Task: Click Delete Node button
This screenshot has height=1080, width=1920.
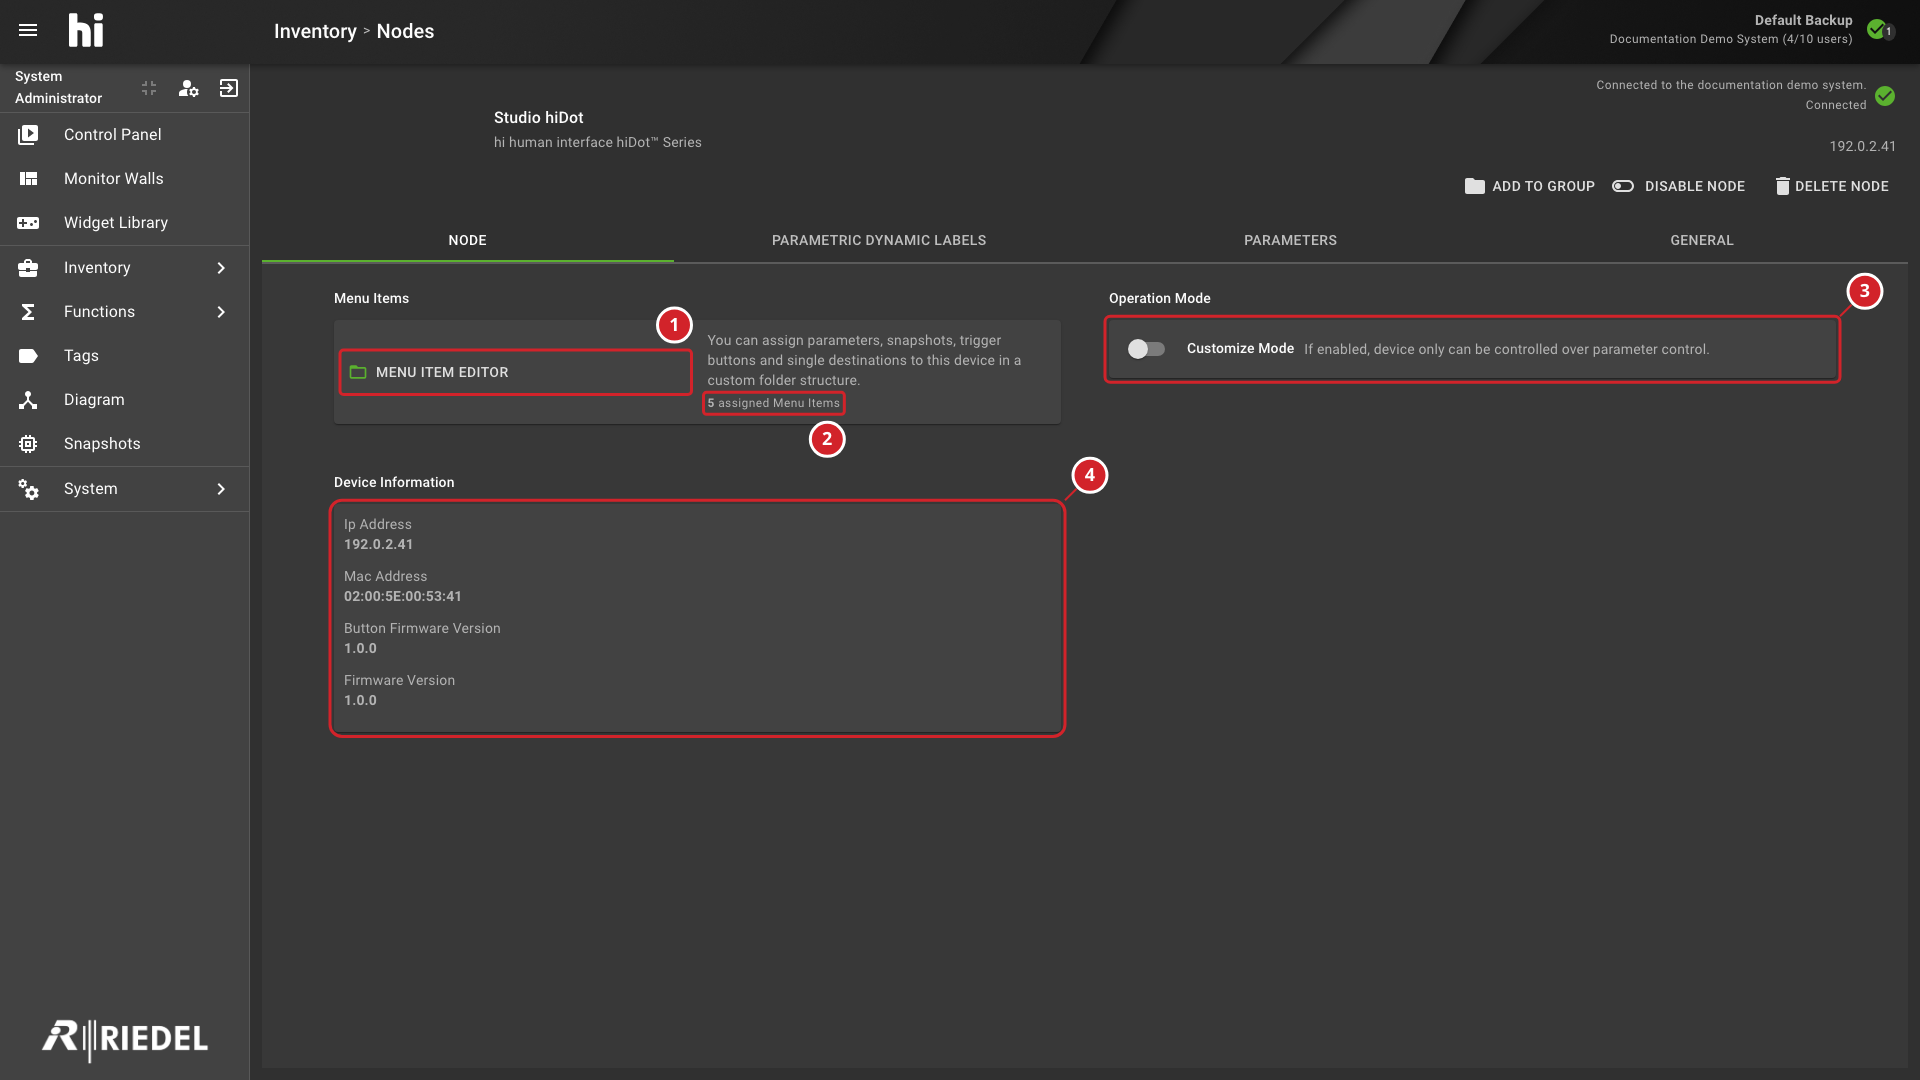Action: [1832, 186]
